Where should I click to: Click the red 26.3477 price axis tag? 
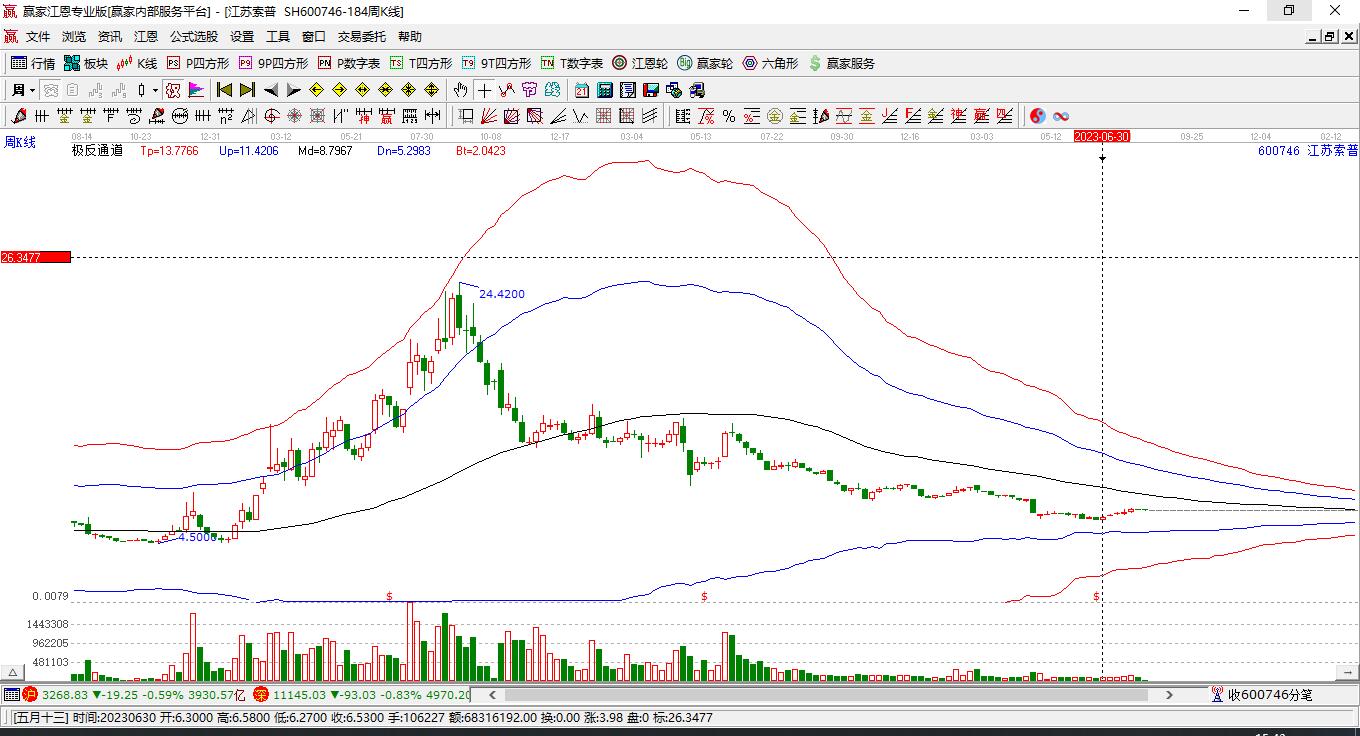click(x=36, y=257)
